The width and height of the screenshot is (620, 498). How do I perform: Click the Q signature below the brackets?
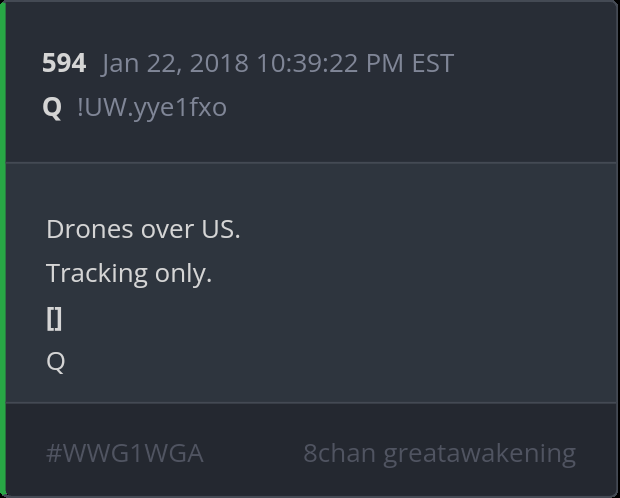pos(56,361)
